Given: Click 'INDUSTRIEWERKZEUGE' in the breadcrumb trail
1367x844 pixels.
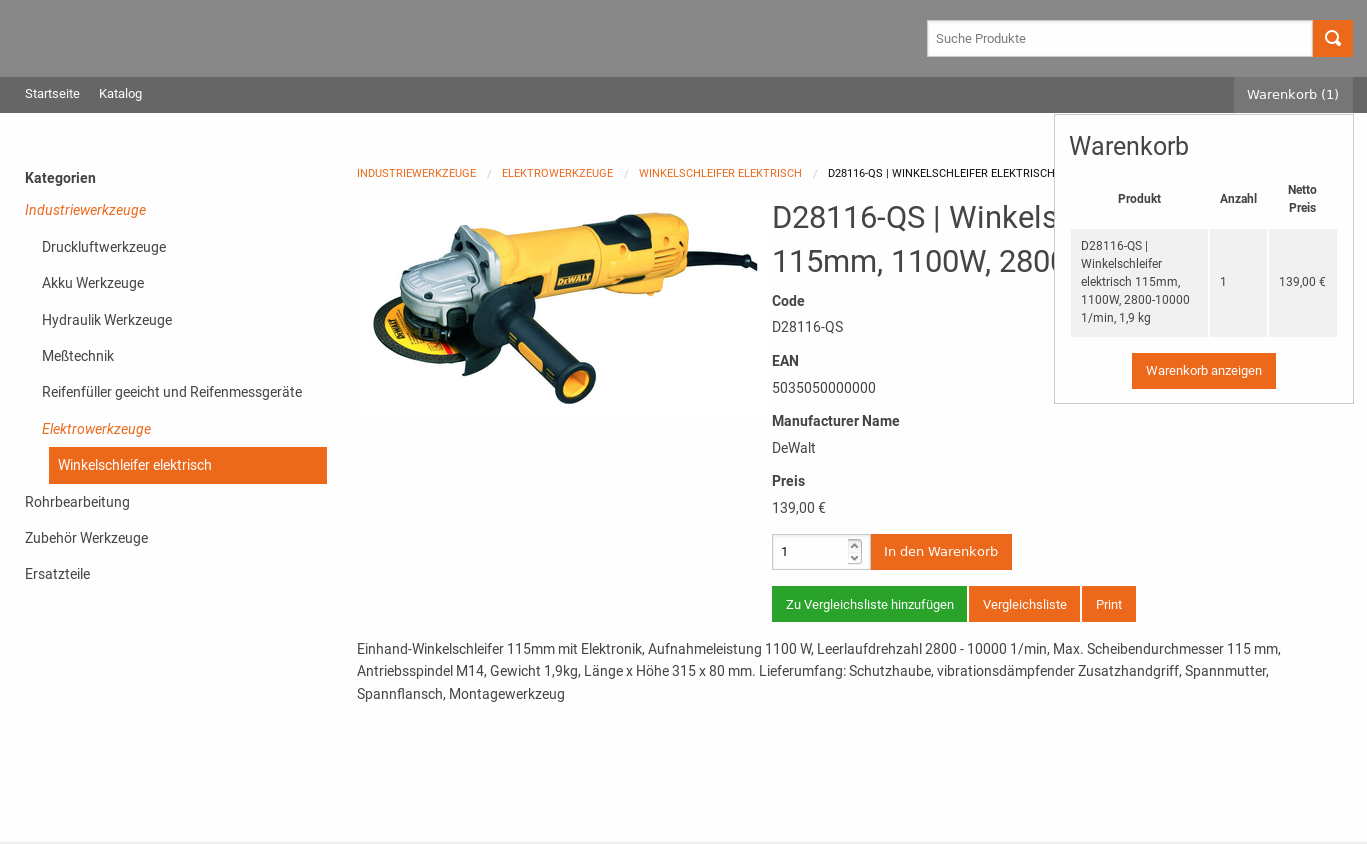Looking at the screenshot, I should 416,173.
